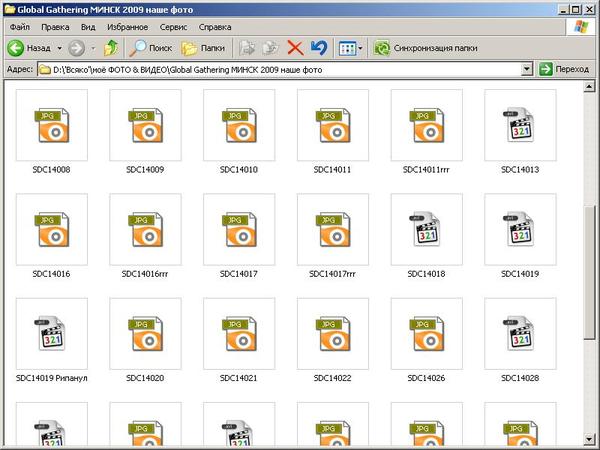Select the SDC14011 JPG file

(x=333, y=132)
